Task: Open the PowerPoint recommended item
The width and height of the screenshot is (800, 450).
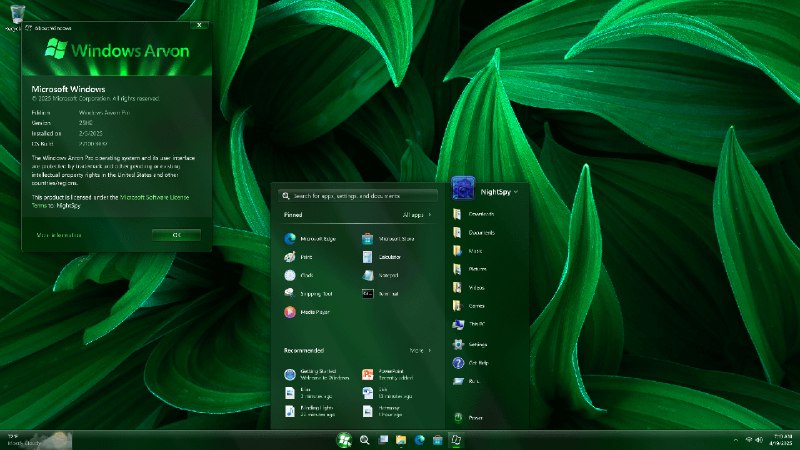Action: (388, 374)
